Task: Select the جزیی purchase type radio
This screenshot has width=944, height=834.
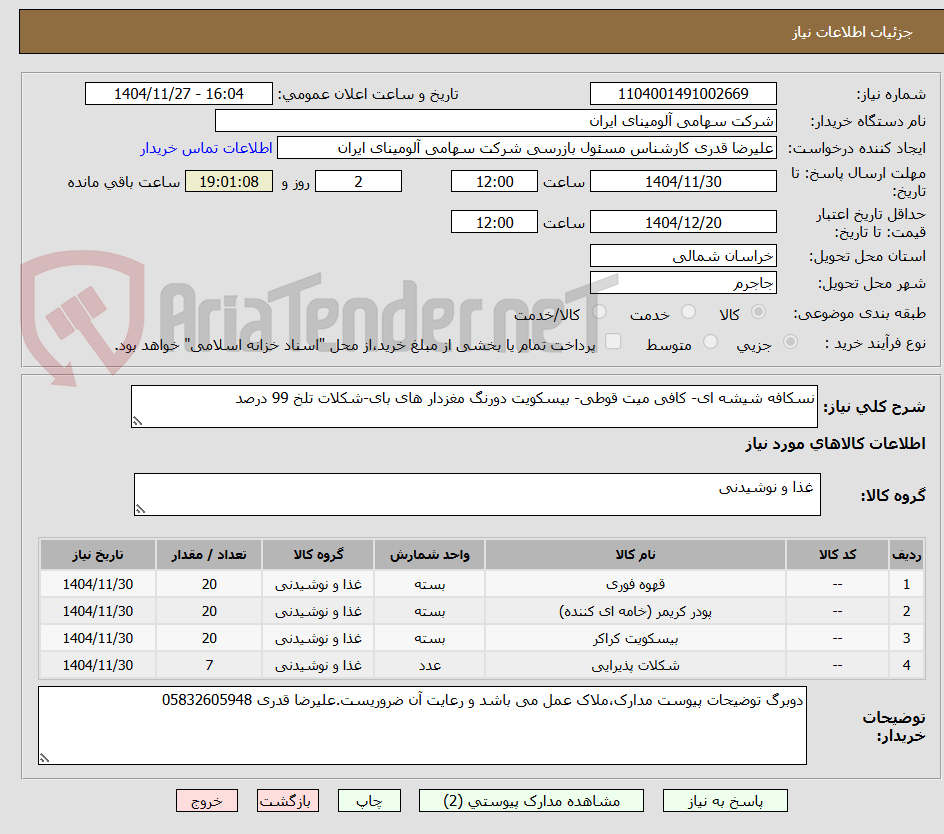Action: [790, 341]
